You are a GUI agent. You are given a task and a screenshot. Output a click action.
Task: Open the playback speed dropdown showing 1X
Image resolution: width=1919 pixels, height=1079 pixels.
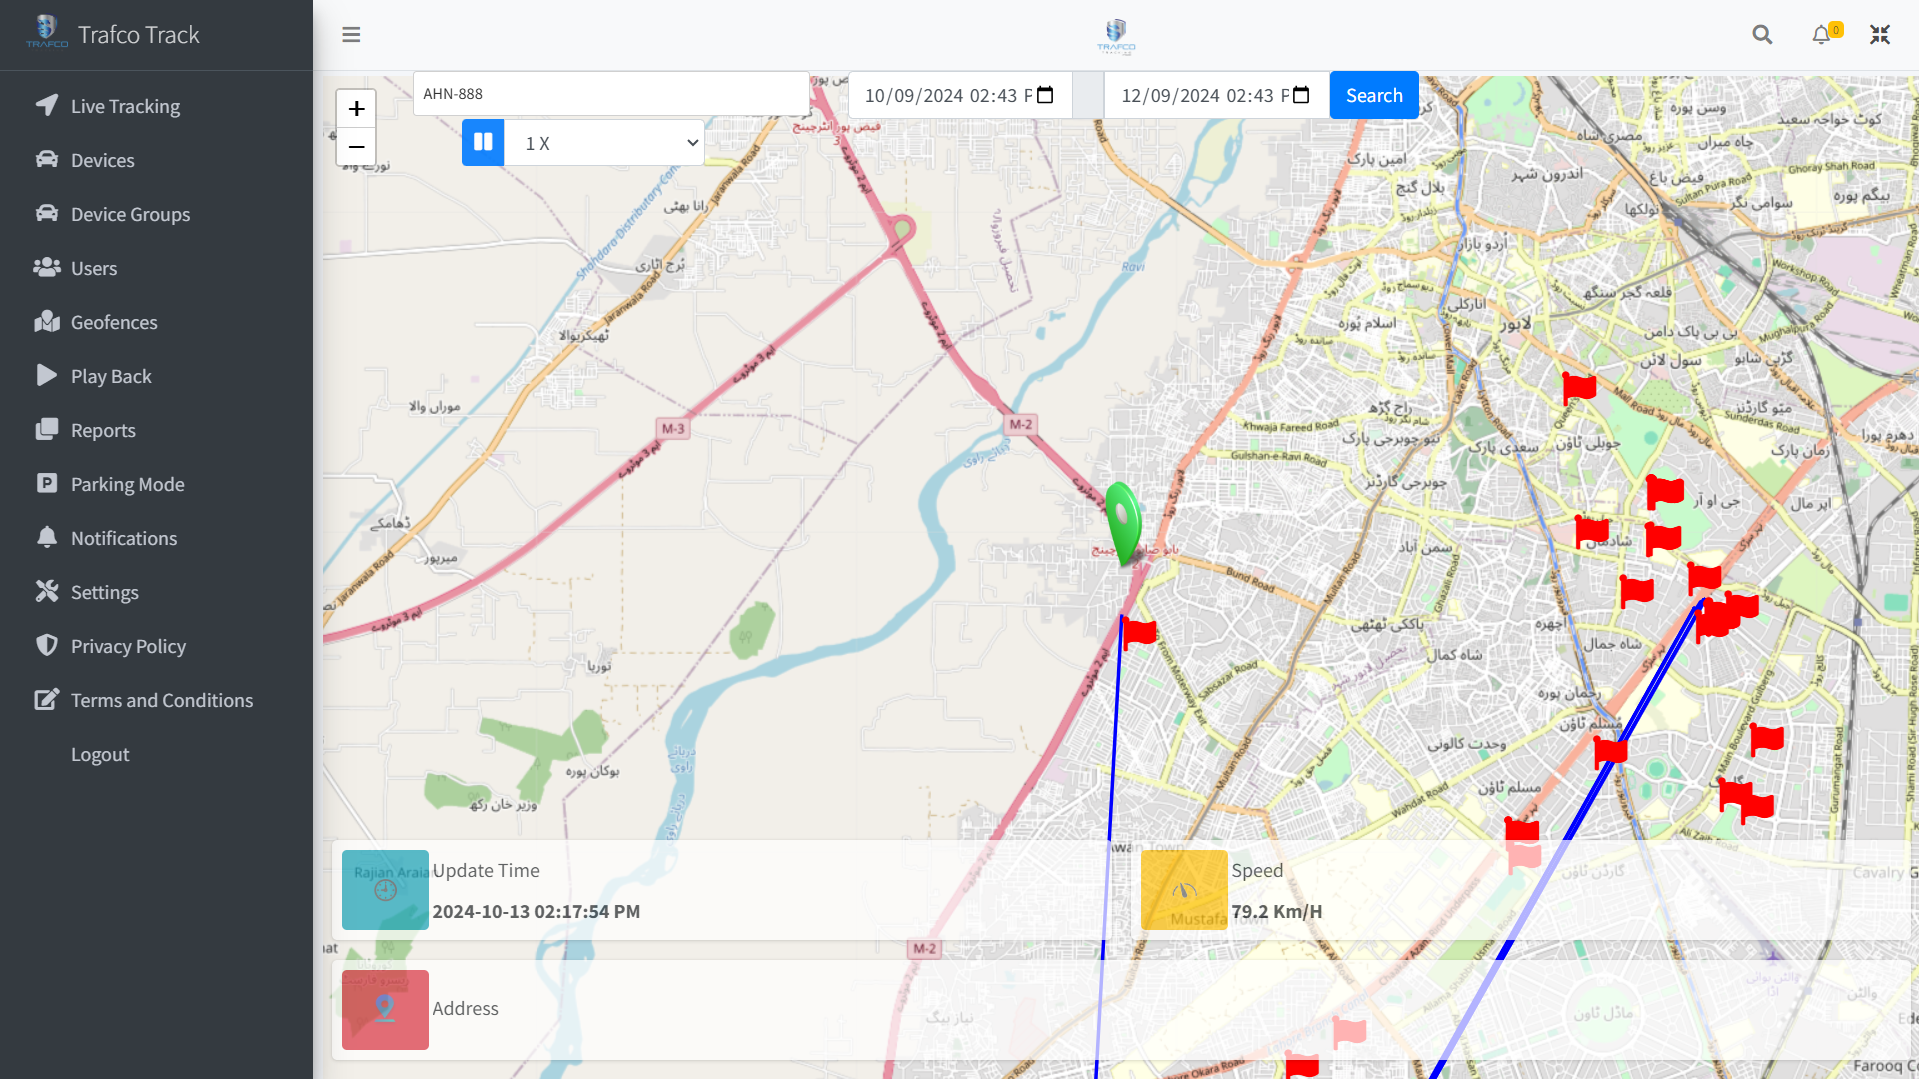click(x=604, y=142)
